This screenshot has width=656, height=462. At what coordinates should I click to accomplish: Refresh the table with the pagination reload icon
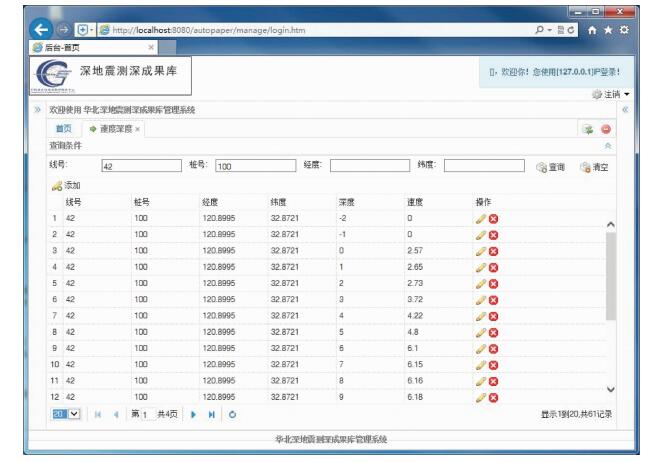tap(233, 414)
